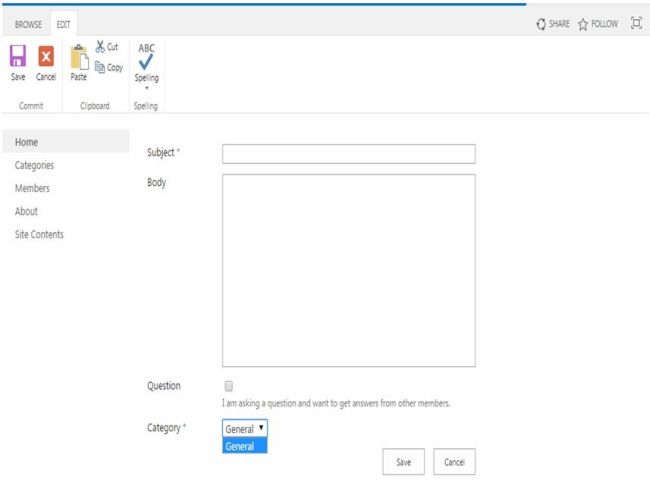
Task: Switch to the Browse ribbon tab
Action: pos(28,24)
